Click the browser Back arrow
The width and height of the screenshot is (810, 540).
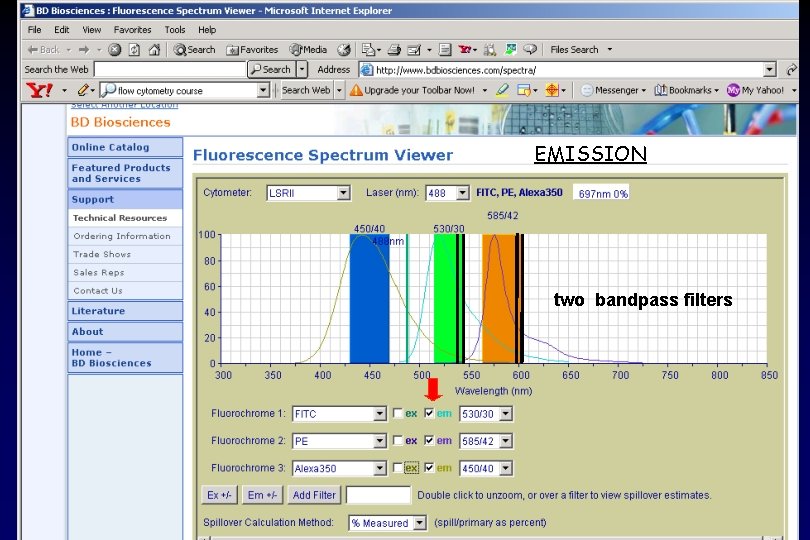point(33,50)
